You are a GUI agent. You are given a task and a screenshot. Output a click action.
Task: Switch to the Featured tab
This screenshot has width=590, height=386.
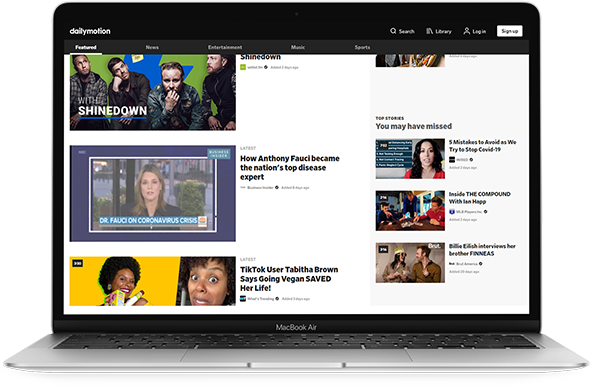(x=86, y=47)
